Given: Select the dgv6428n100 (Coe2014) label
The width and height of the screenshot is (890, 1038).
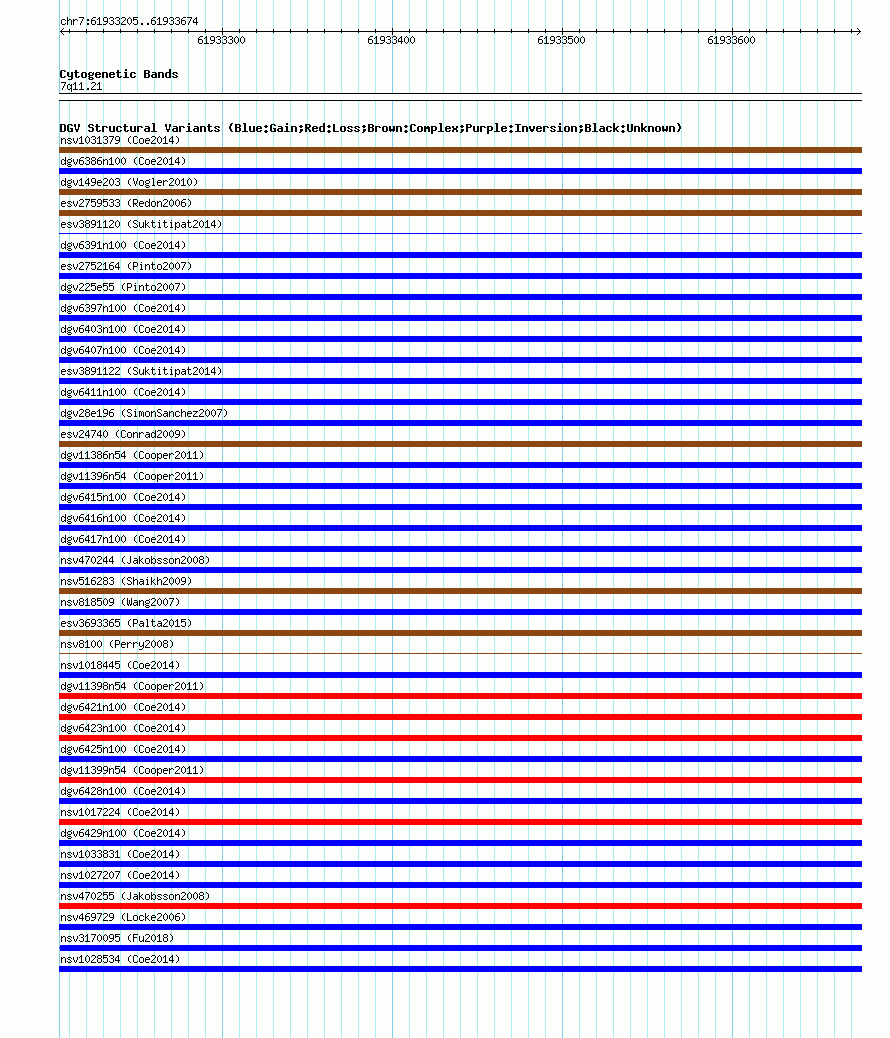Looking at the screenshot, I should tap(123, 791).
